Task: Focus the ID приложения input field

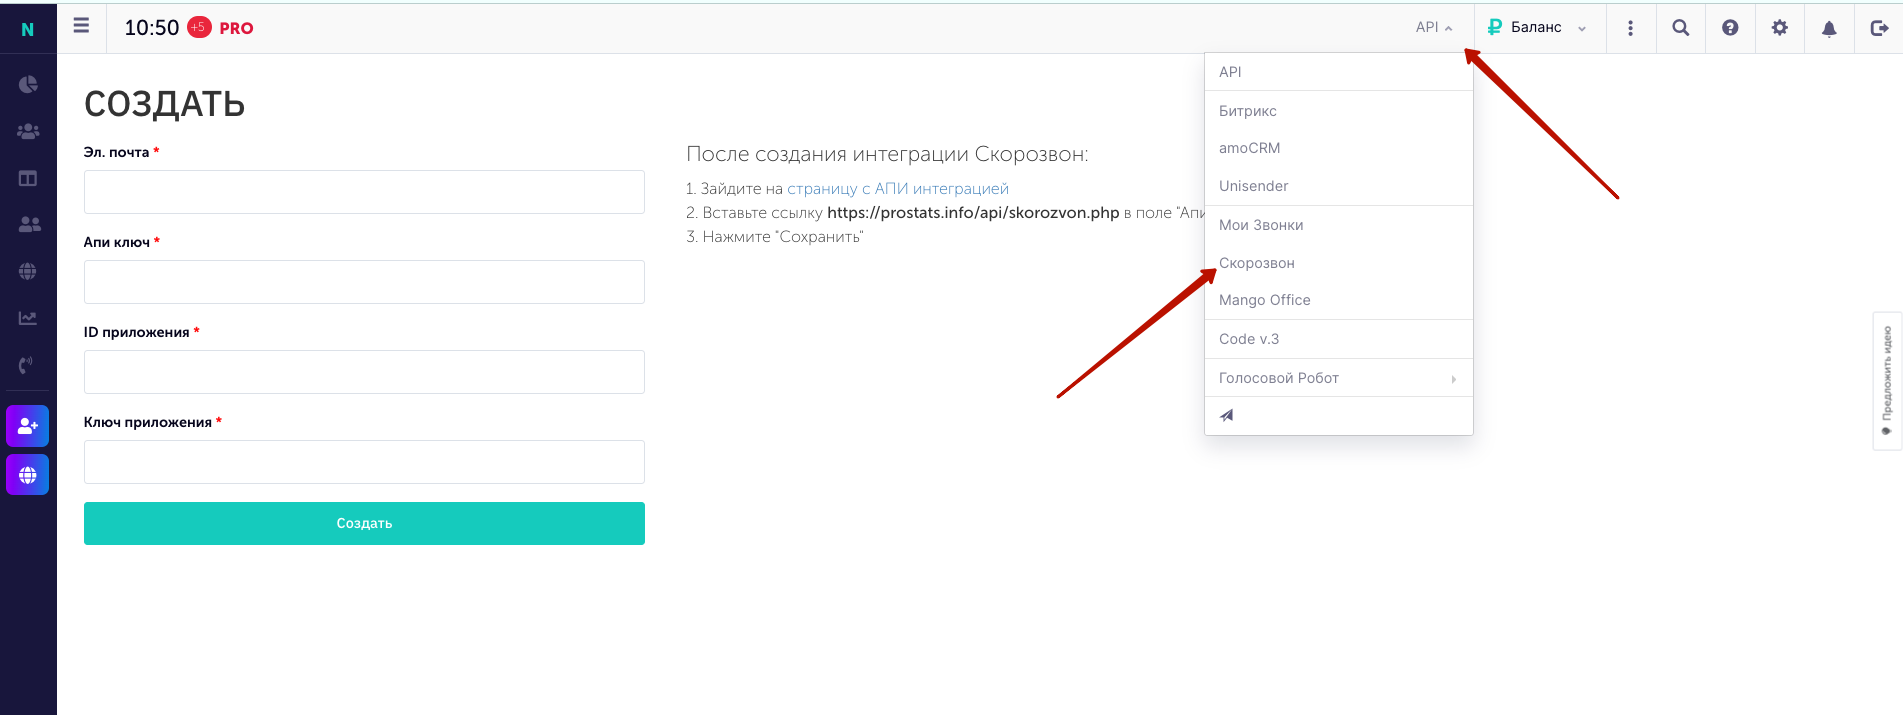Action: [x=364, y=372]
